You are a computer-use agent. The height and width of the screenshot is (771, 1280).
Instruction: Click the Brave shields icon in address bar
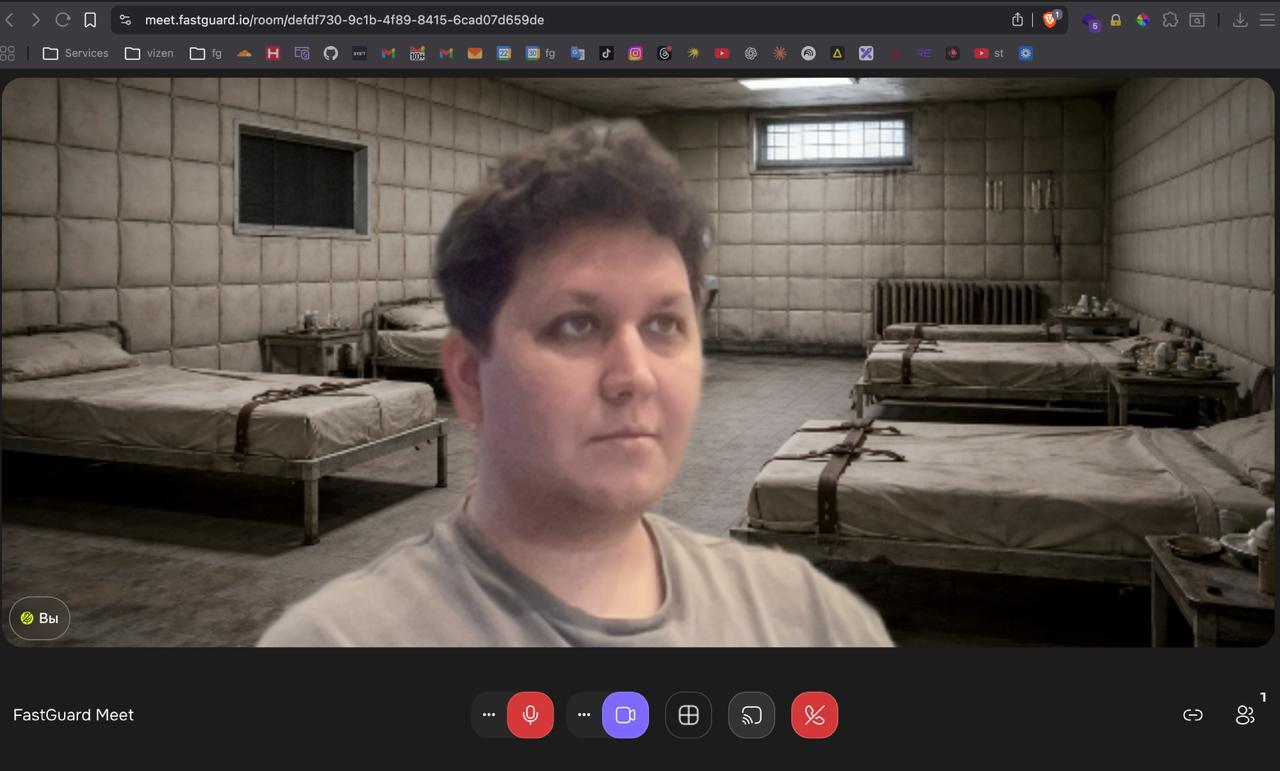(x=1050, y=20)
